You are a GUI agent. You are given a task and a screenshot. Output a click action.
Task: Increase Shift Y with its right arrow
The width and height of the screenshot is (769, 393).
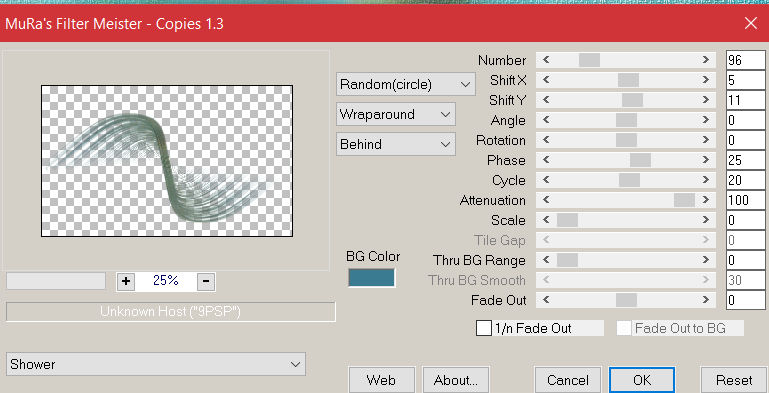(x=705, y=100)
